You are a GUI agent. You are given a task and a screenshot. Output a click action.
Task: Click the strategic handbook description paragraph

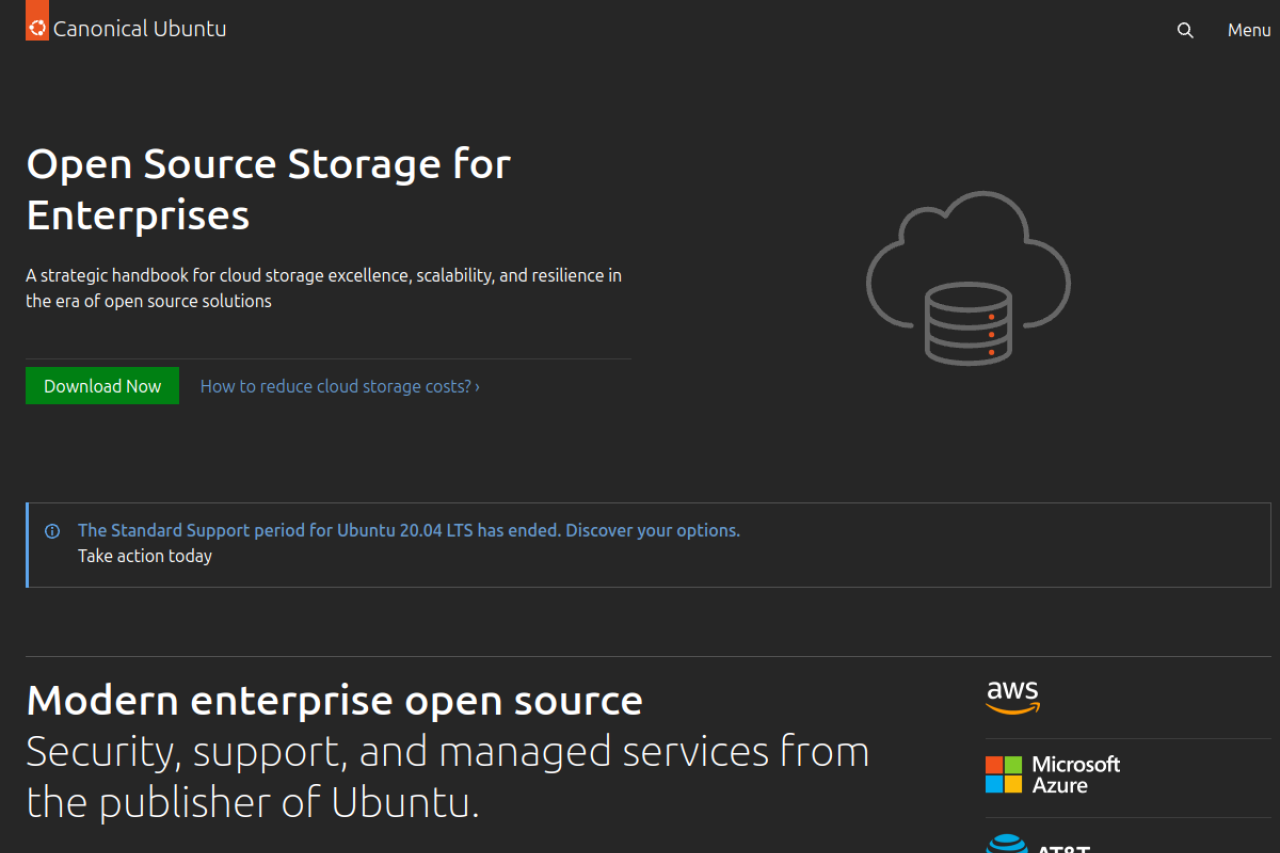[323, 288]
